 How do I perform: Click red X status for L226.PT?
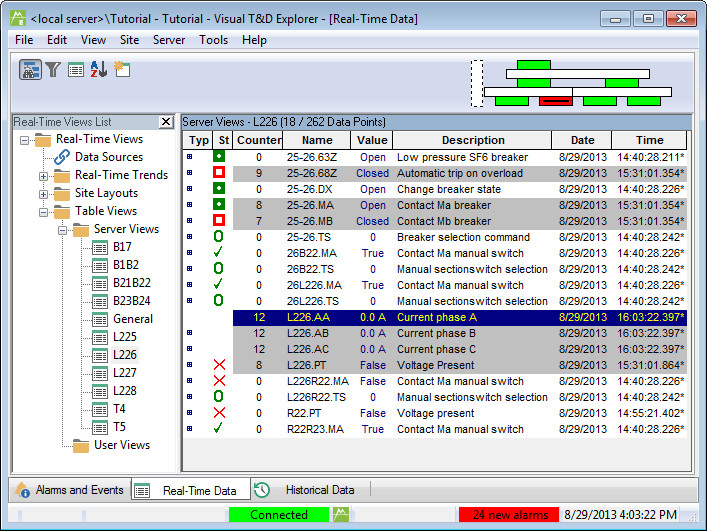[219, 365]
